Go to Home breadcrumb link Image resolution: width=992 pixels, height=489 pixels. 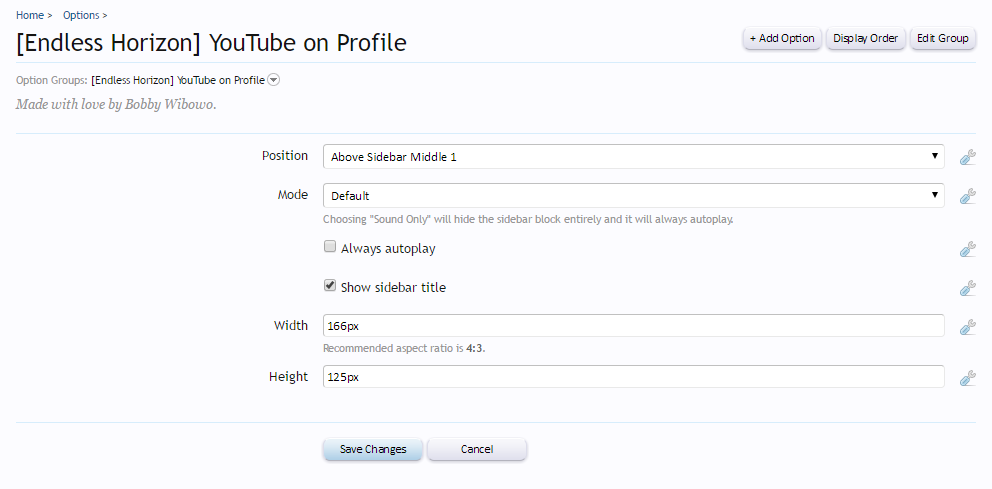30,15
